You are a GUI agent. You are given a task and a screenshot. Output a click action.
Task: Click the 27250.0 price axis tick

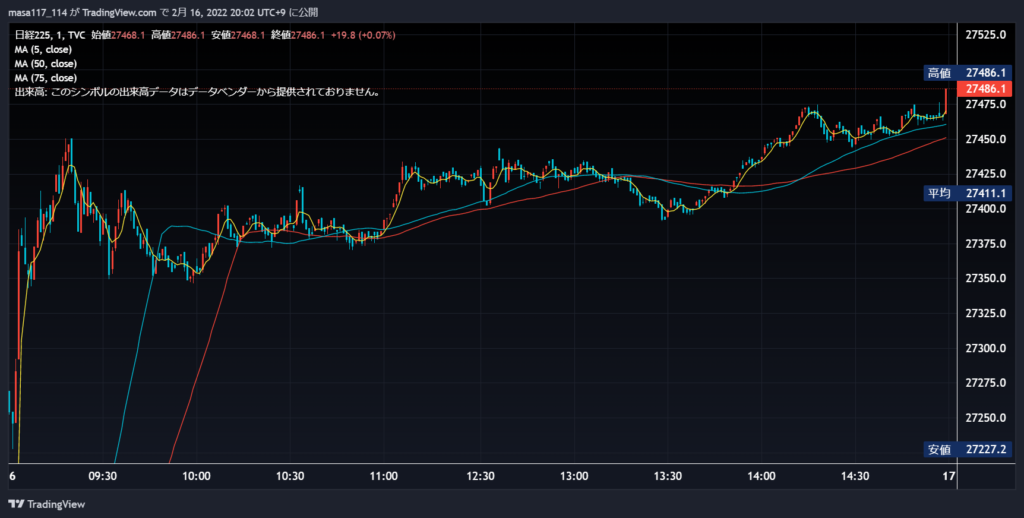point(985,417)
